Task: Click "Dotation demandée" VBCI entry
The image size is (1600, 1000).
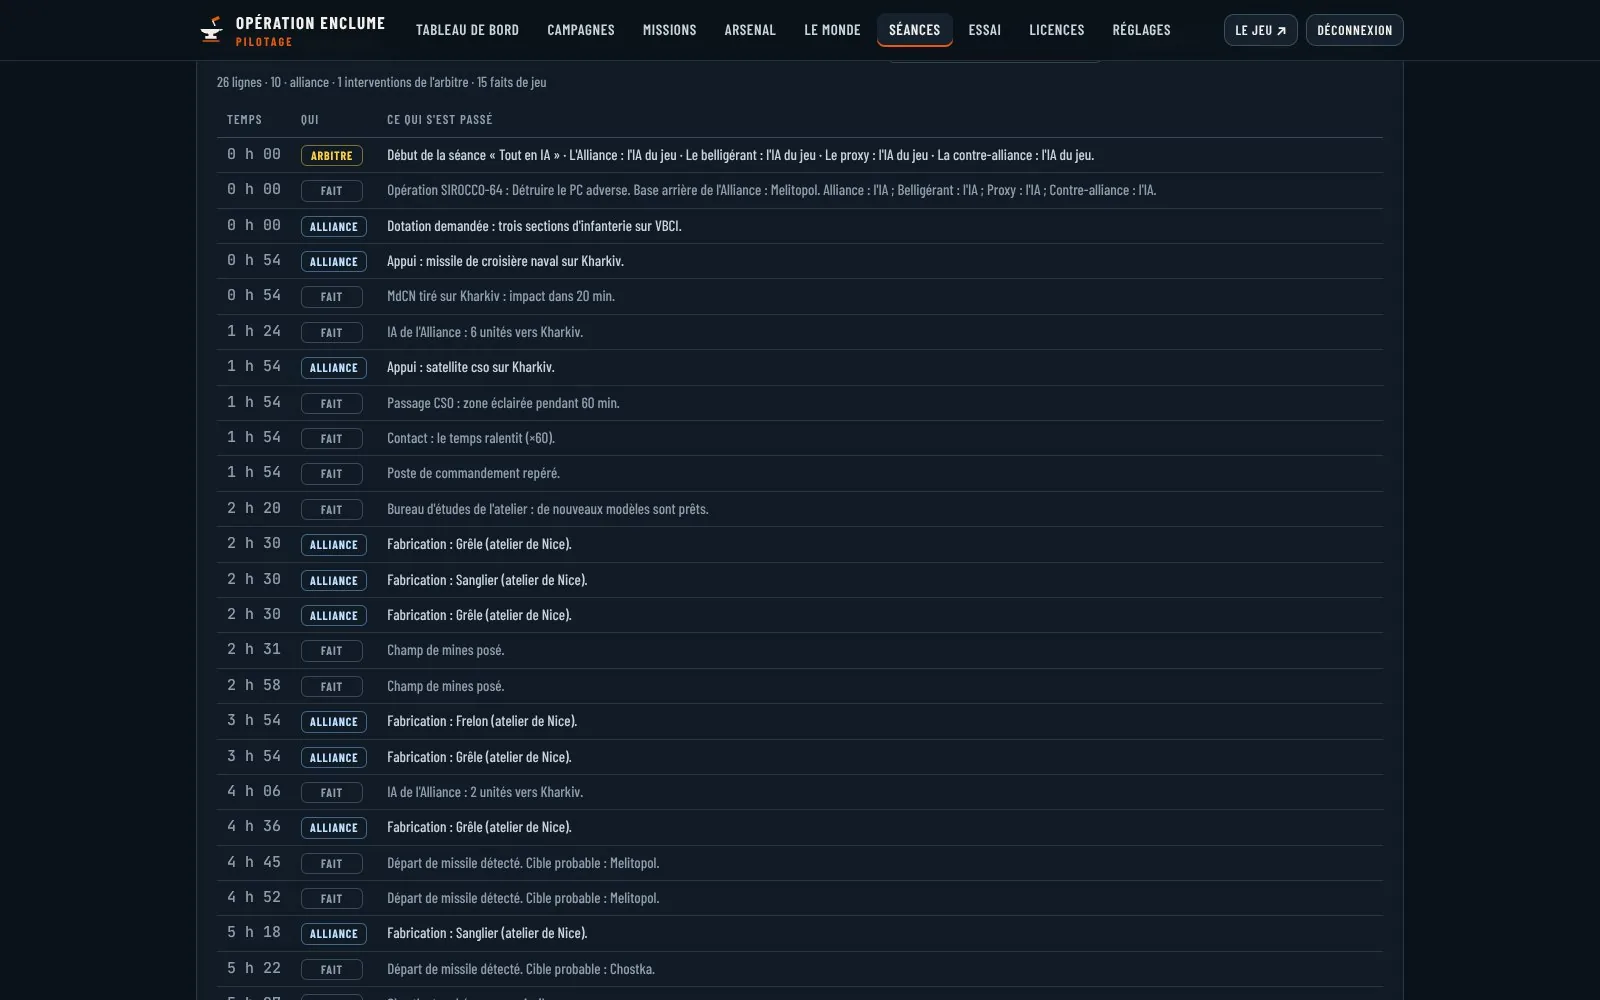Action: (x=534, y=226)
